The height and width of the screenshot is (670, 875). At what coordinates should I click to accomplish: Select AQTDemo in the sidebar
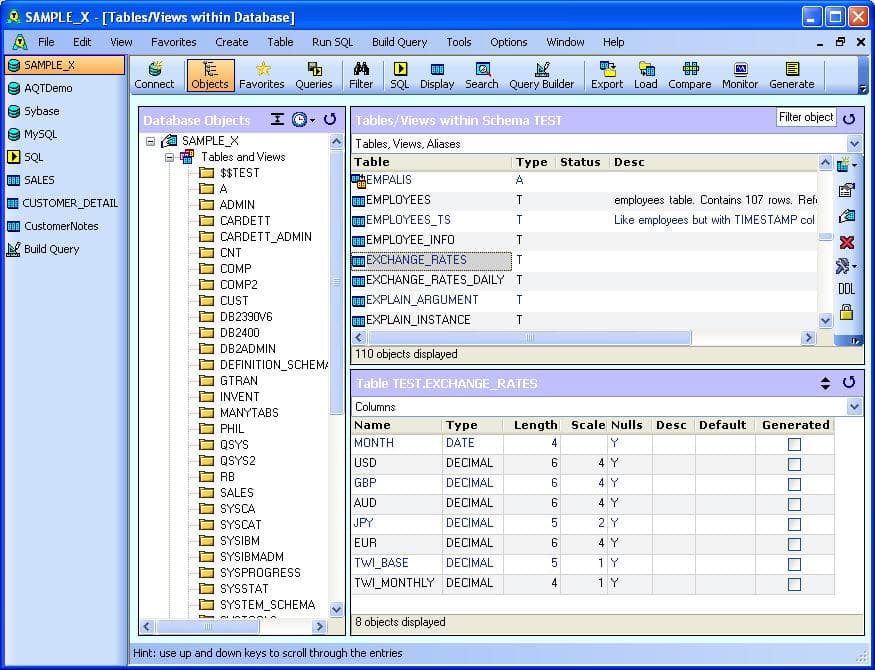coord(47,88)
